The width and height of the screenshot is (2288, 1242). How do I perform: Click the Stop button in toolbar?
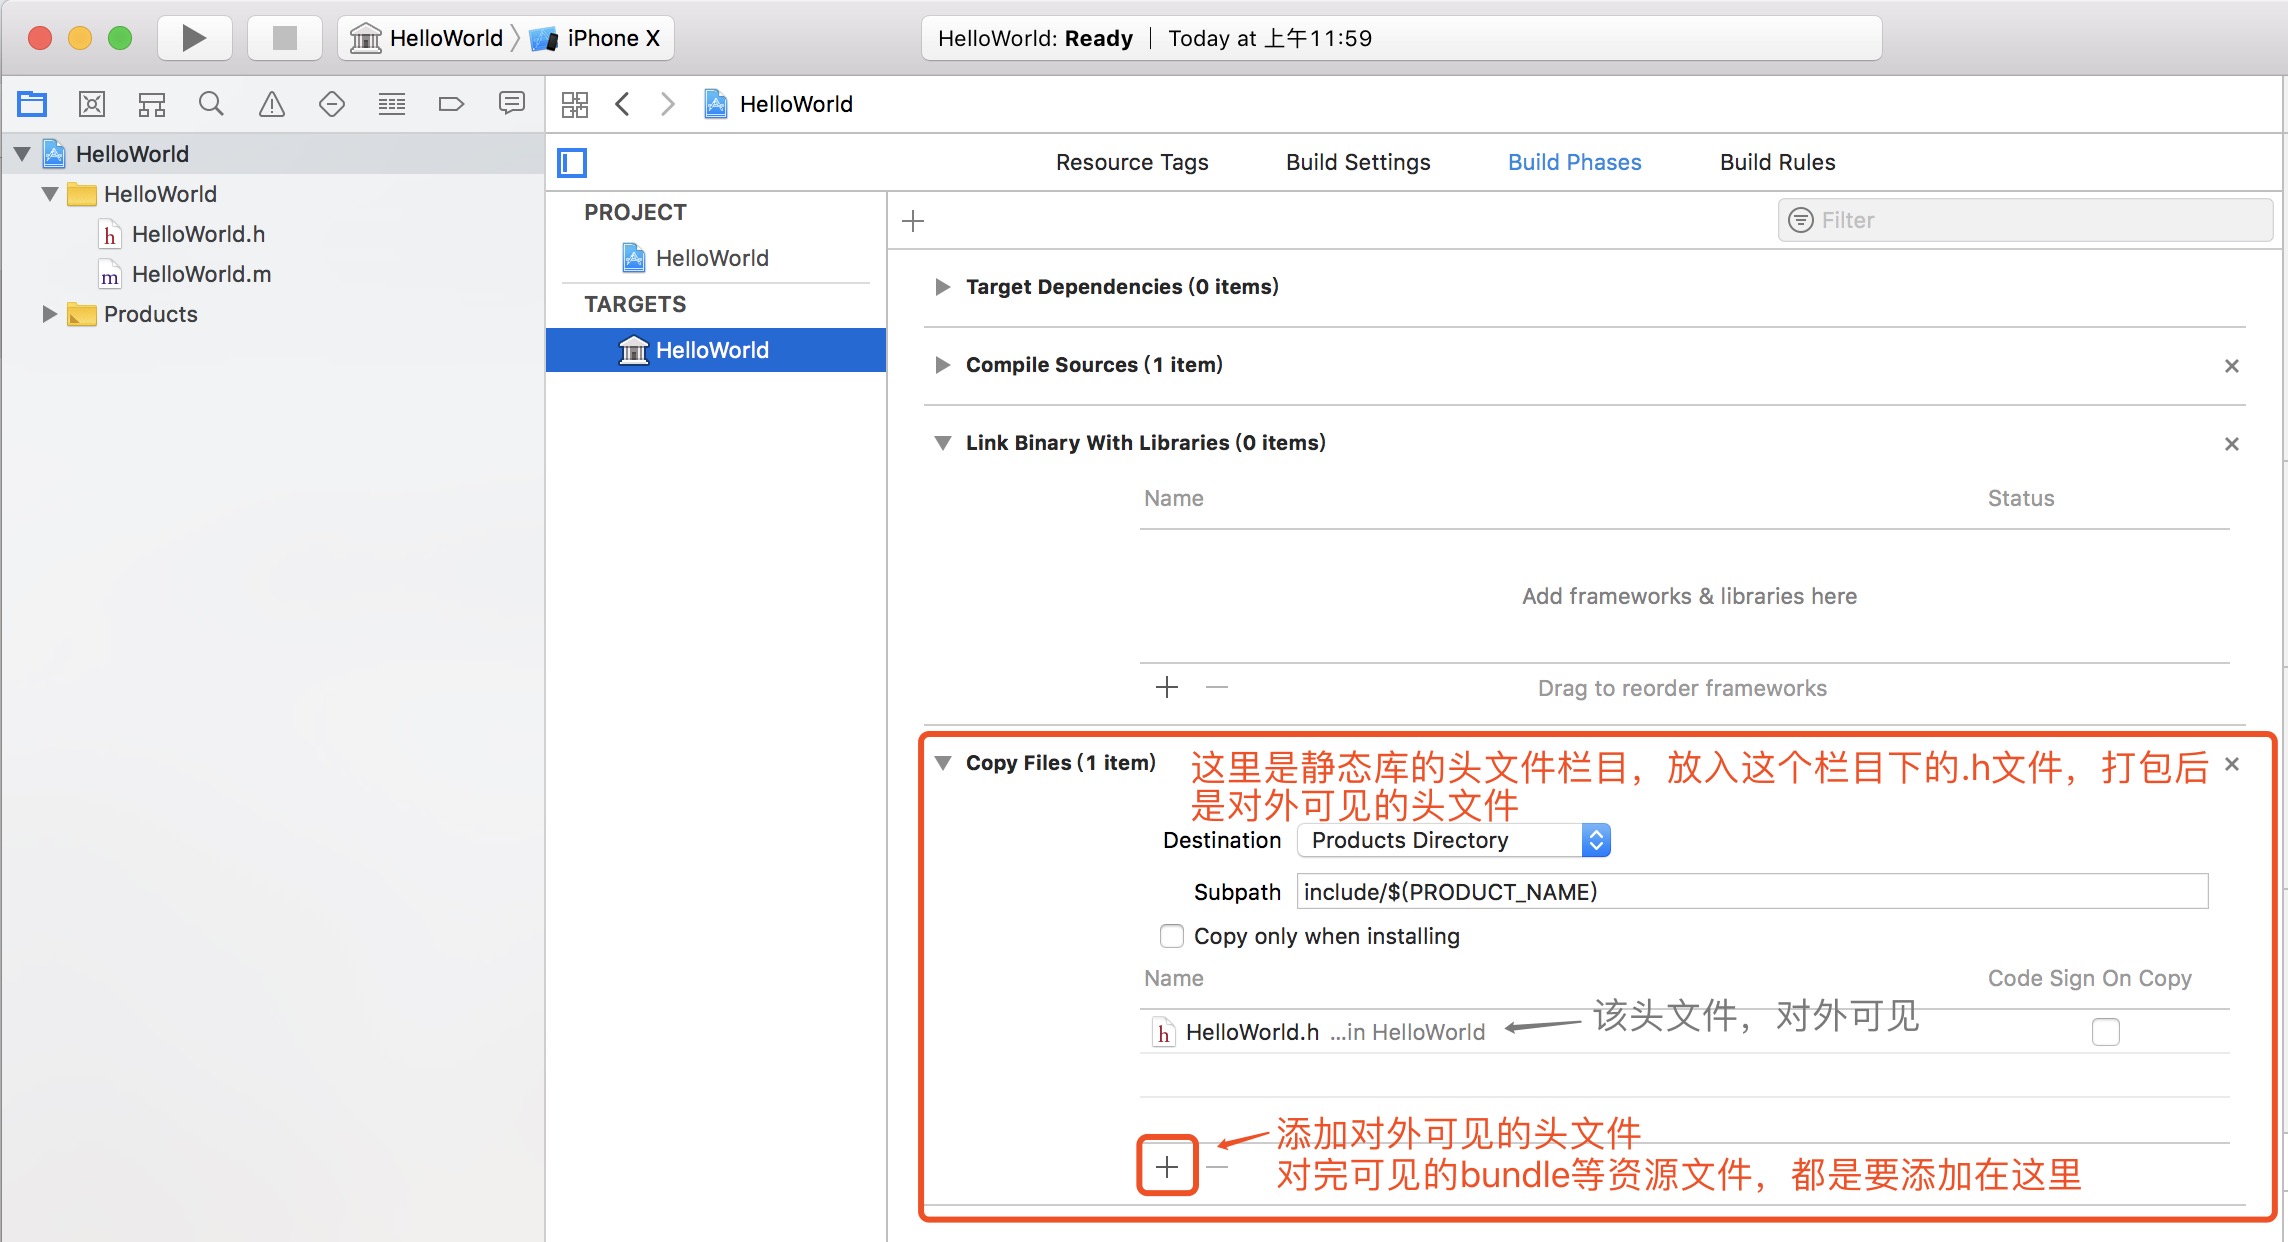pyautogui.click(x=285, y=38)
